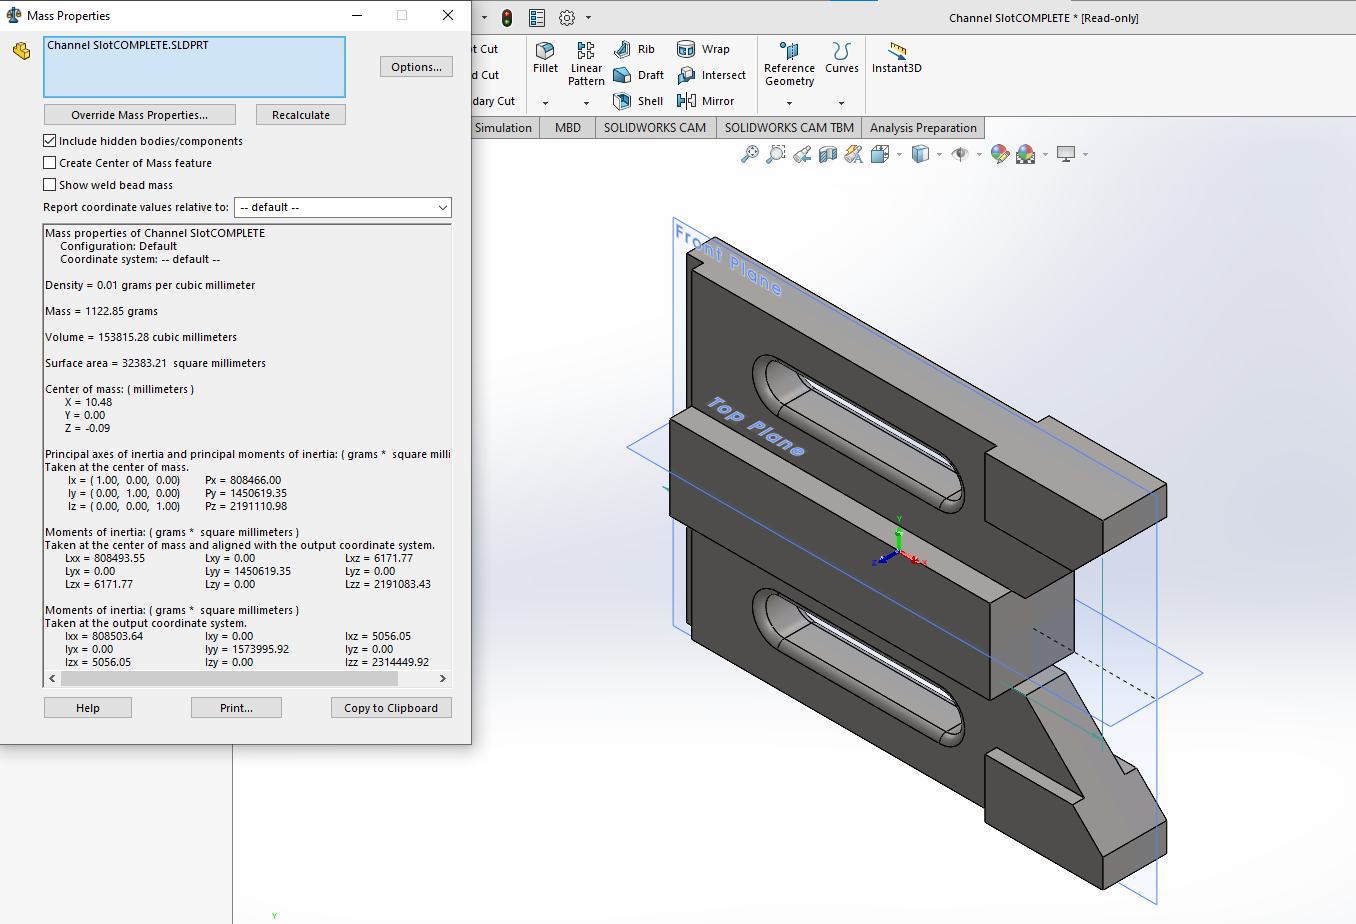The width and height of the screenshot is (1356, 924).
Task: Click Edit Appearance color ball icon
Action: click(1000, 154)
